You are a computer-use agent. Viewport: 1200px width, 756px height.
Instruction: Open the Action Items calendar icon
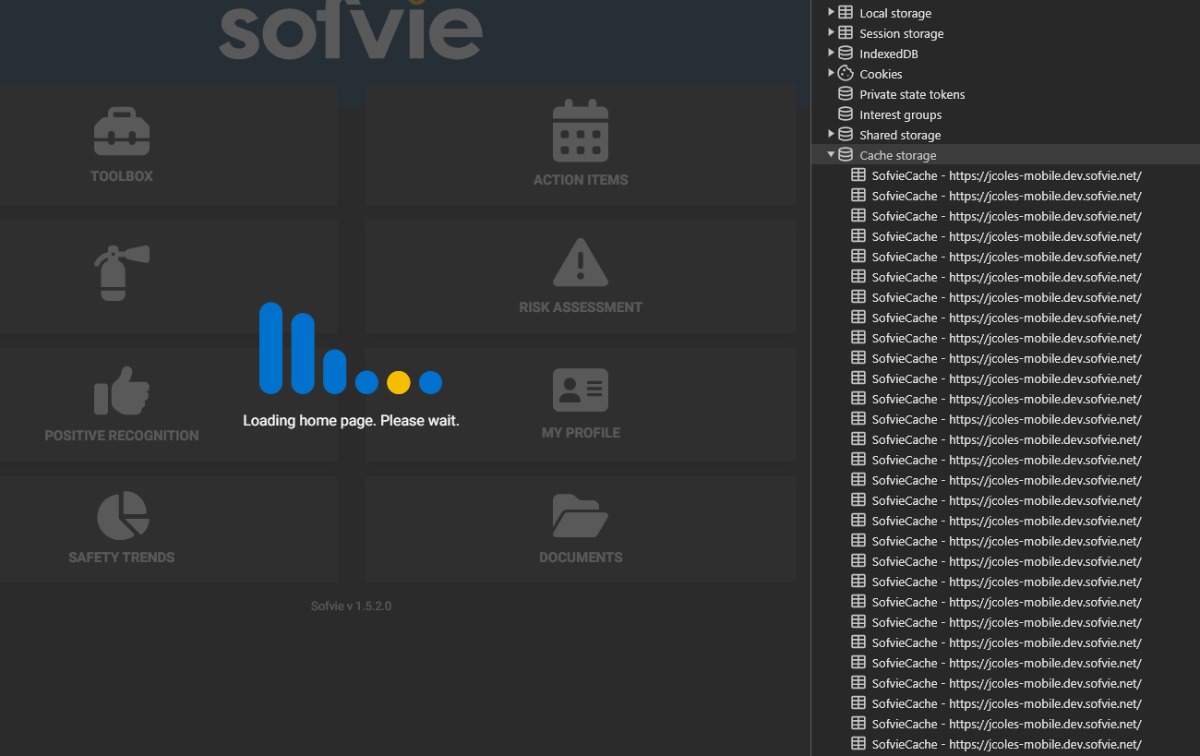tap(581, 131)
